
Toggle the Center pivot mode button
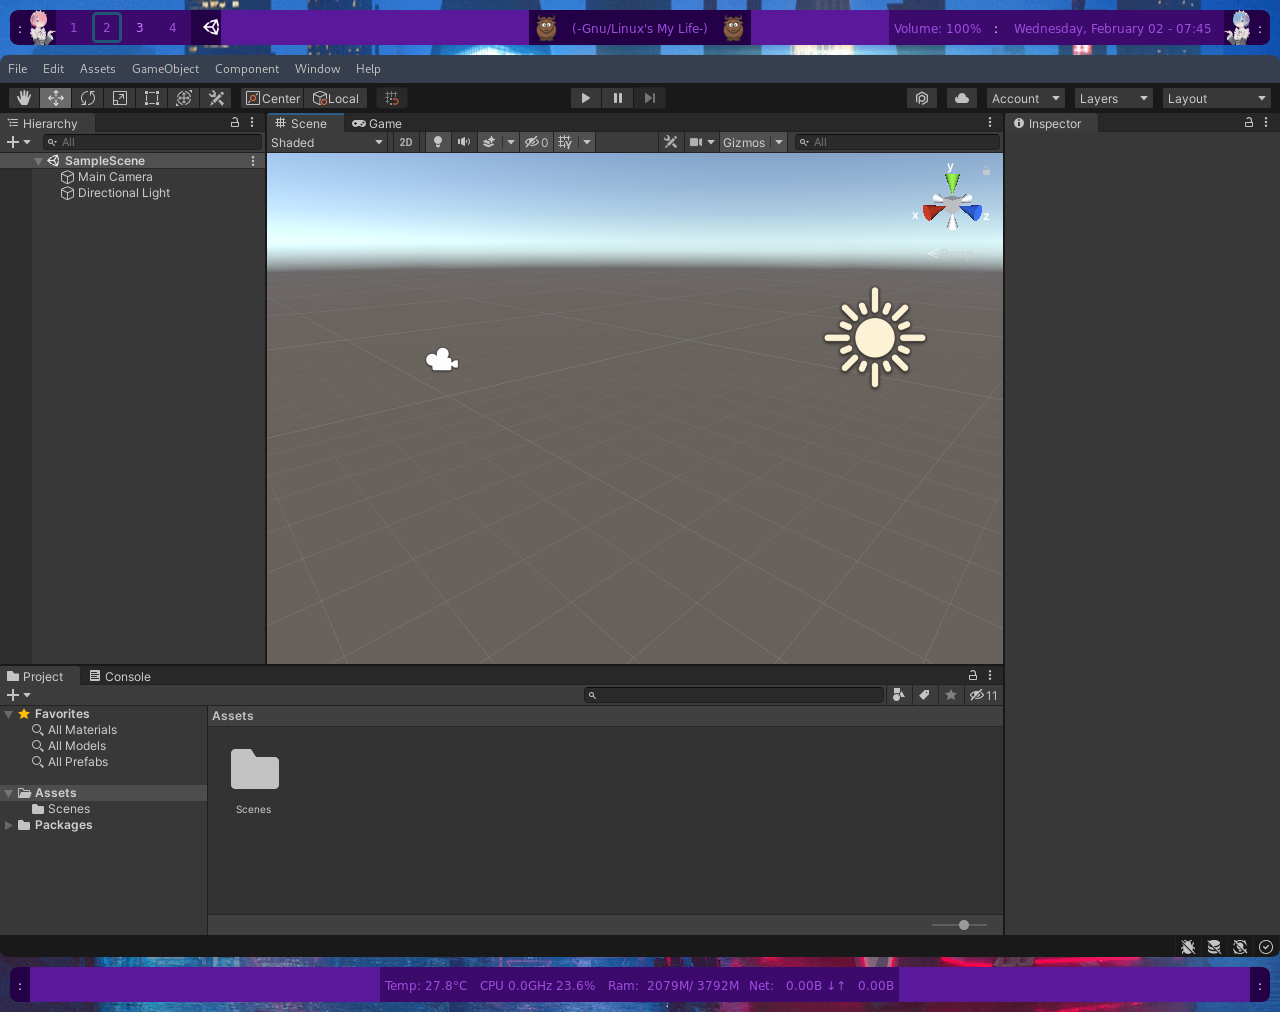[273, 98]
